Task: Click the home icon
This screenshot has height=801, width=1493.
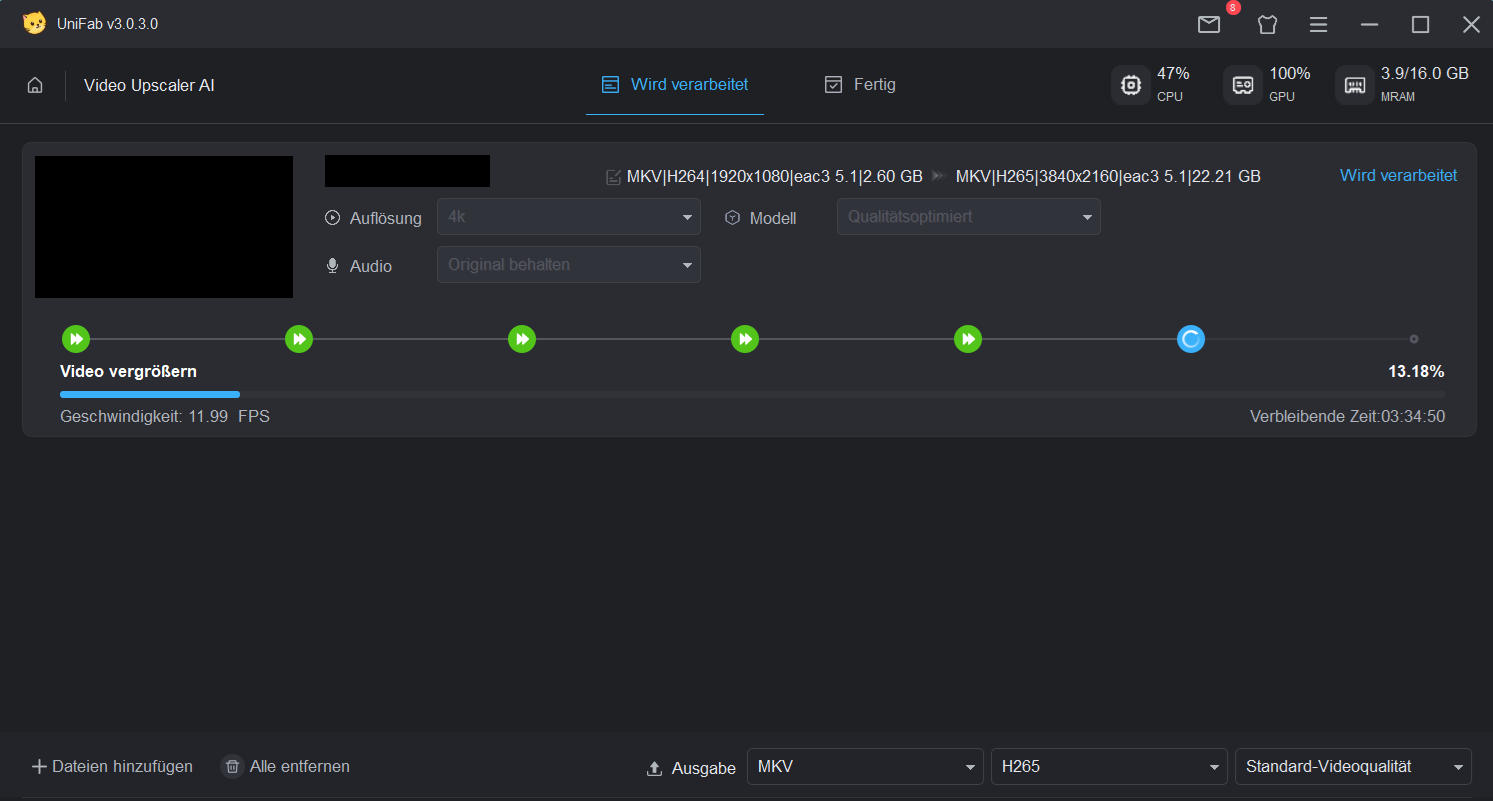Action: pos(35,86)
